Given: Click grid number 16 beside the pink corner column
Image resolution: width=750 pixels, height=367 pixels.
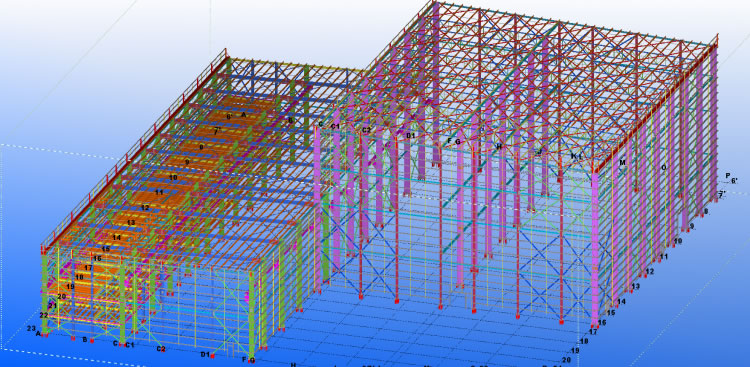Looking at the screenshot, I should point(602,323).
